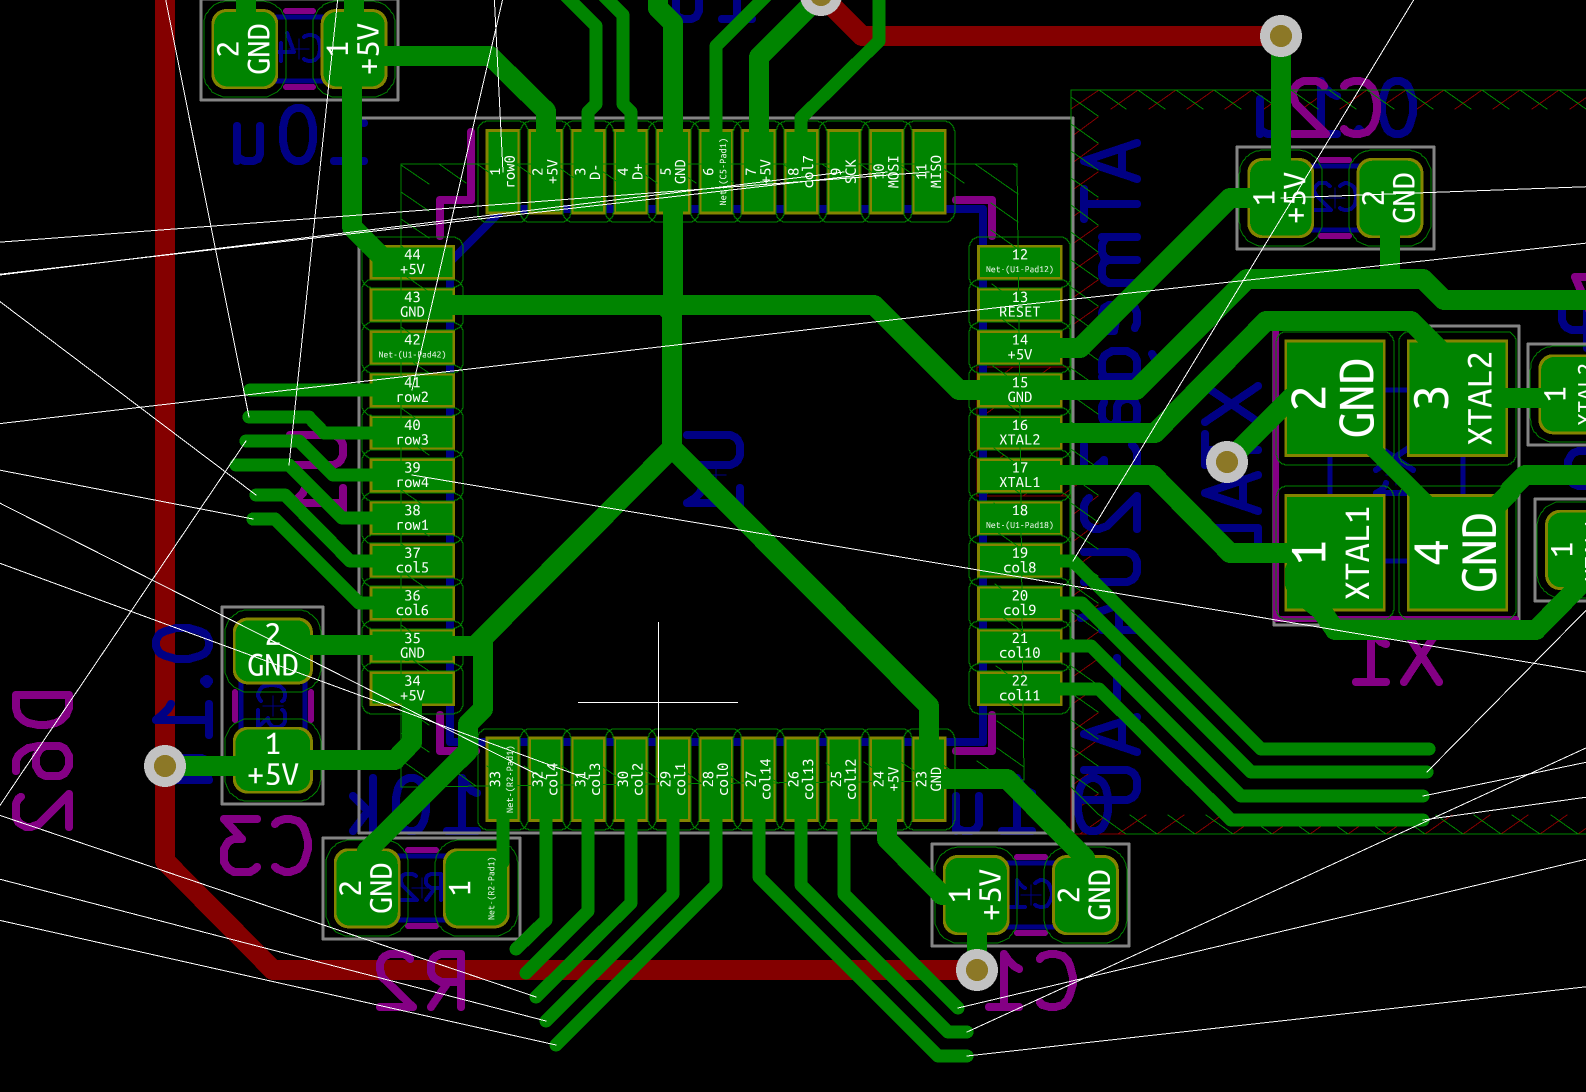This screenshot has height=1092, width=1586.
Task: Click C1 capacitor pad 2 GND
Action: 1085,895
